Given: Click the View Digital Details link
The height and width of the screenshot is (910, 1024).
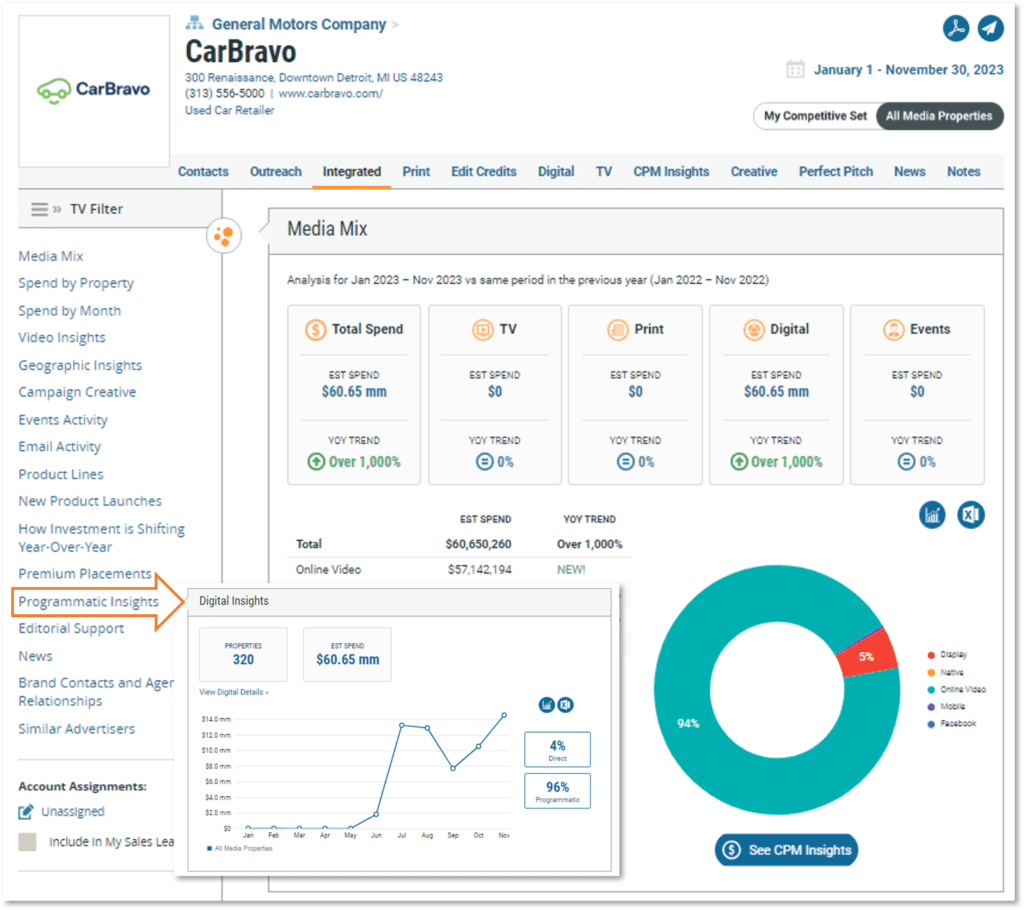Looking at the screenshot, I should (x=234, y=692).
